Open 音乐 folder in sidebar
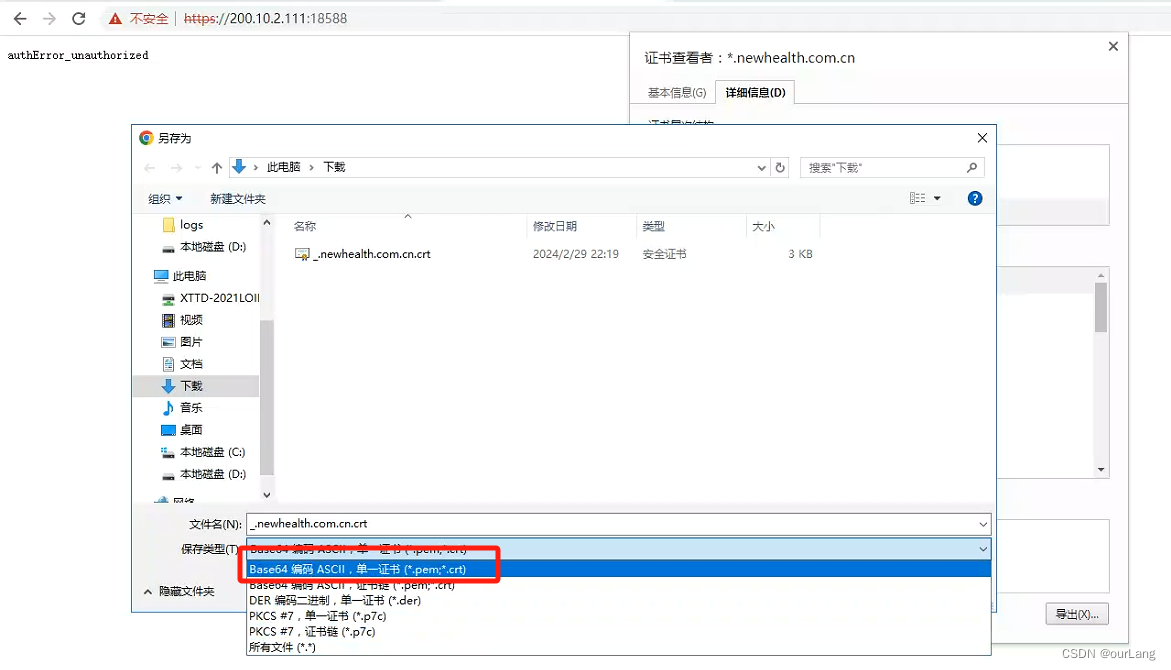This screenshot has width=1171, height=670. [182, 408]
